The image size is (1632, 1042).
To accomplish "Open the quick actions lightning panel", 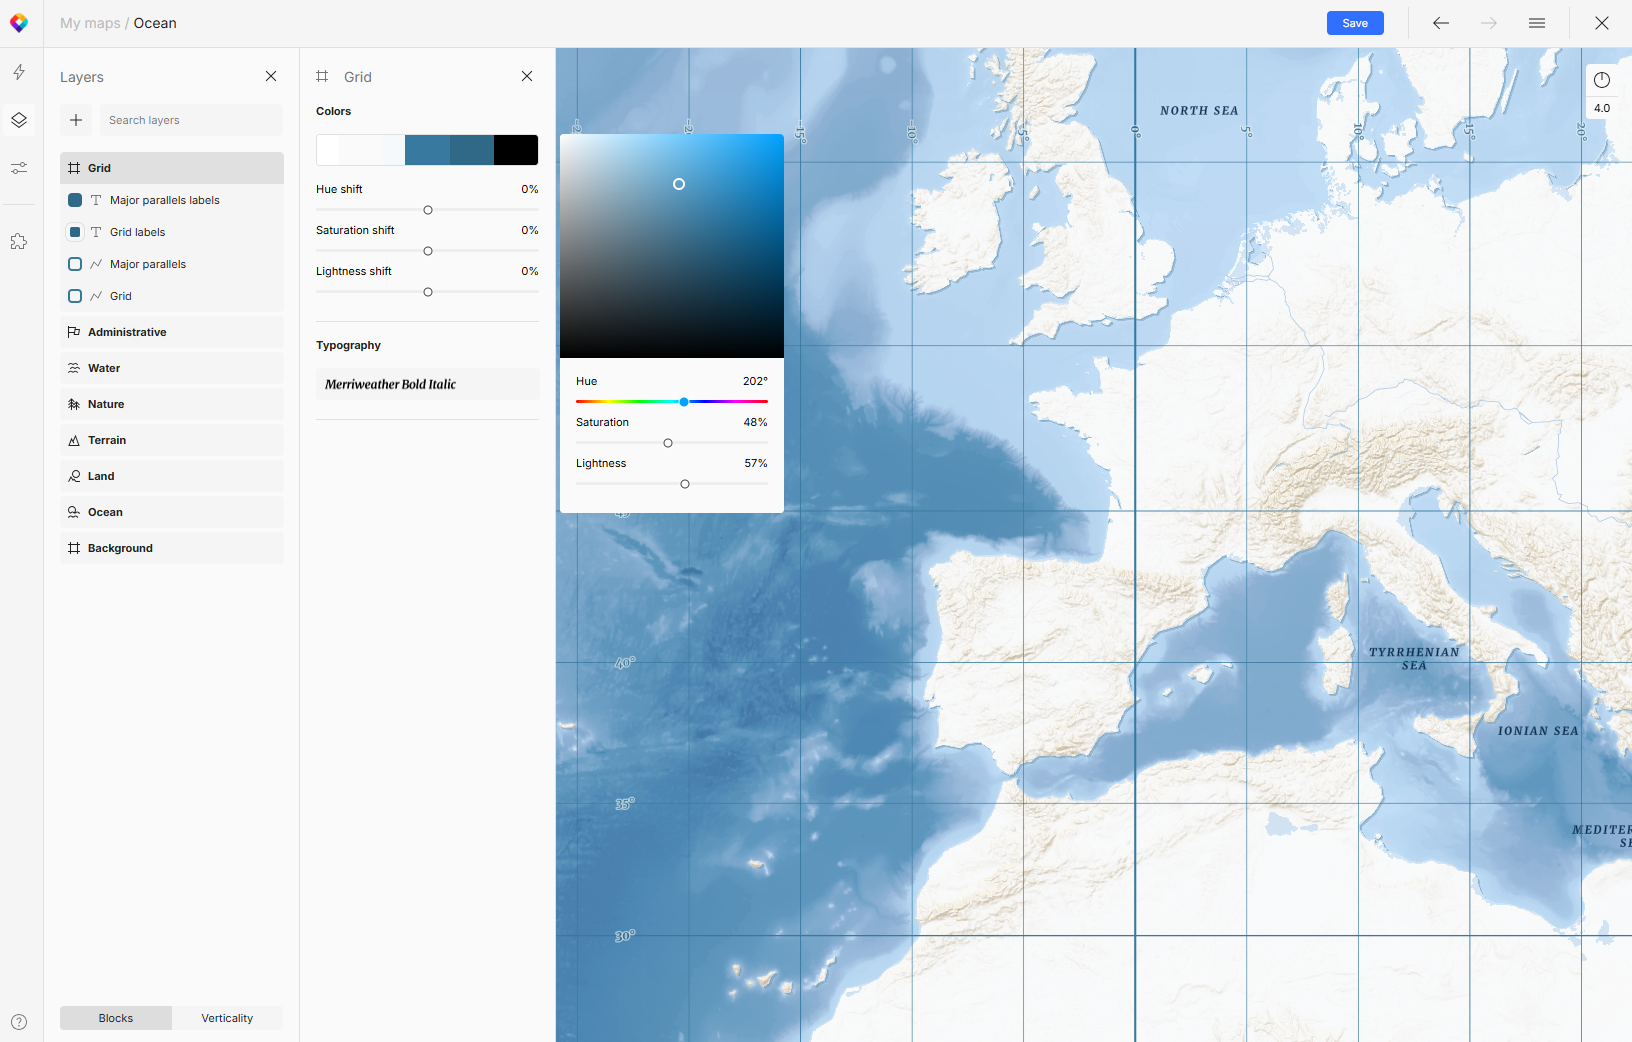I will click(19, 72).
